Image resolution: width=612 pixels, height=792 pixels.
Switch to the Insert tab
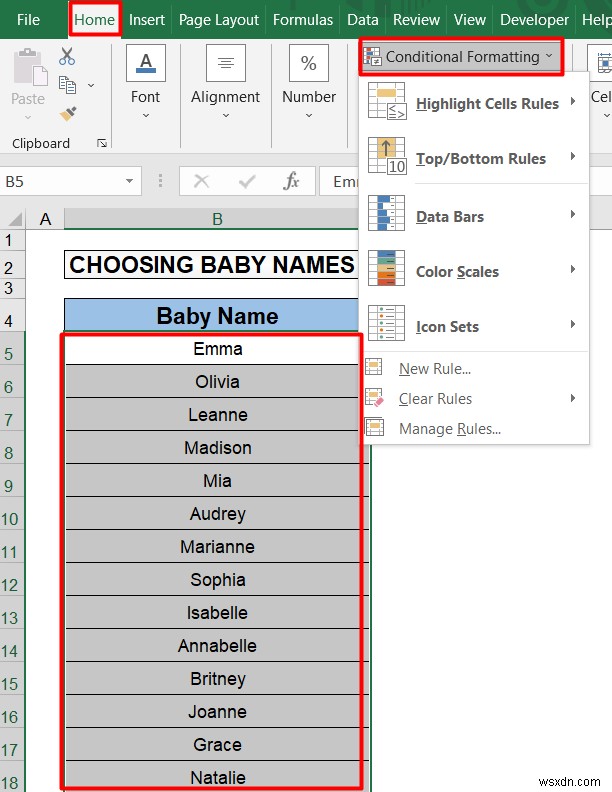coord(146,20)
